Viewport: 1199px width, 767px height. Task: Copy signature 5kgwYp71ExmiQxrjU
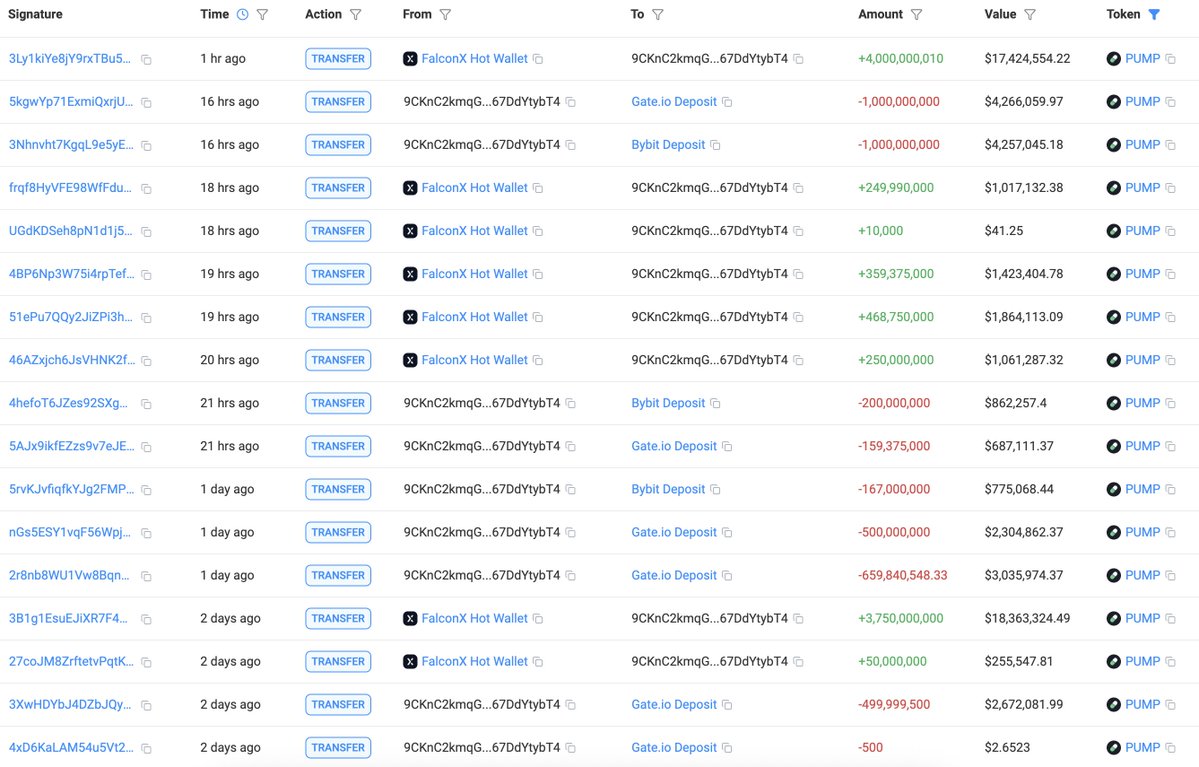[x=146, y=102]
